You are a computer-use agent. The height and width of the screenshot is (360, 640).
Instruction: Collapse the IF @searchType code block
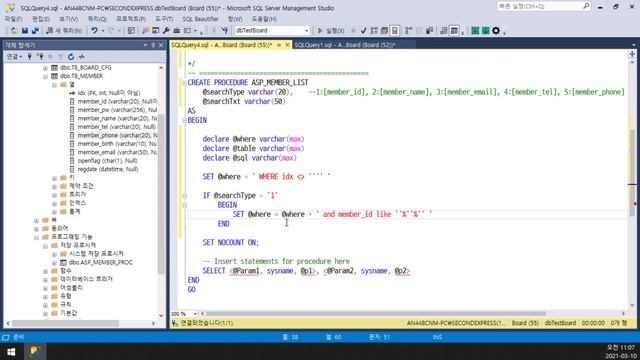pyautogui.click(x=184, y=196)
